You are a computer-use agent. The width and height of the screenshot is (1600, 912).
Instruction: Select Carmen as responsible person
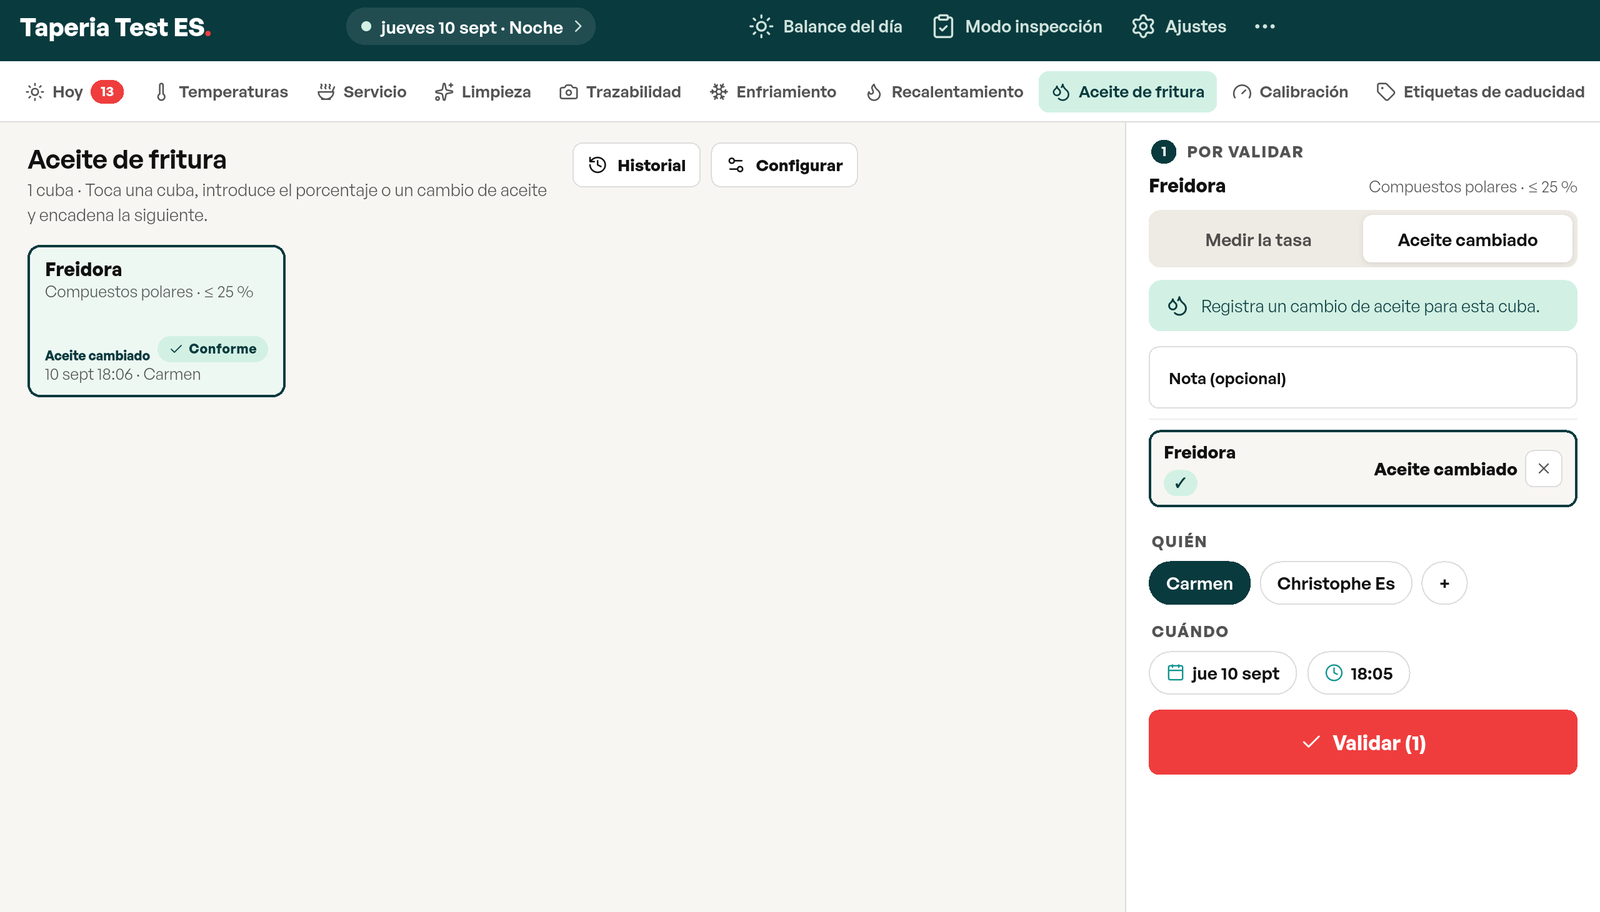coord(1199,583)
